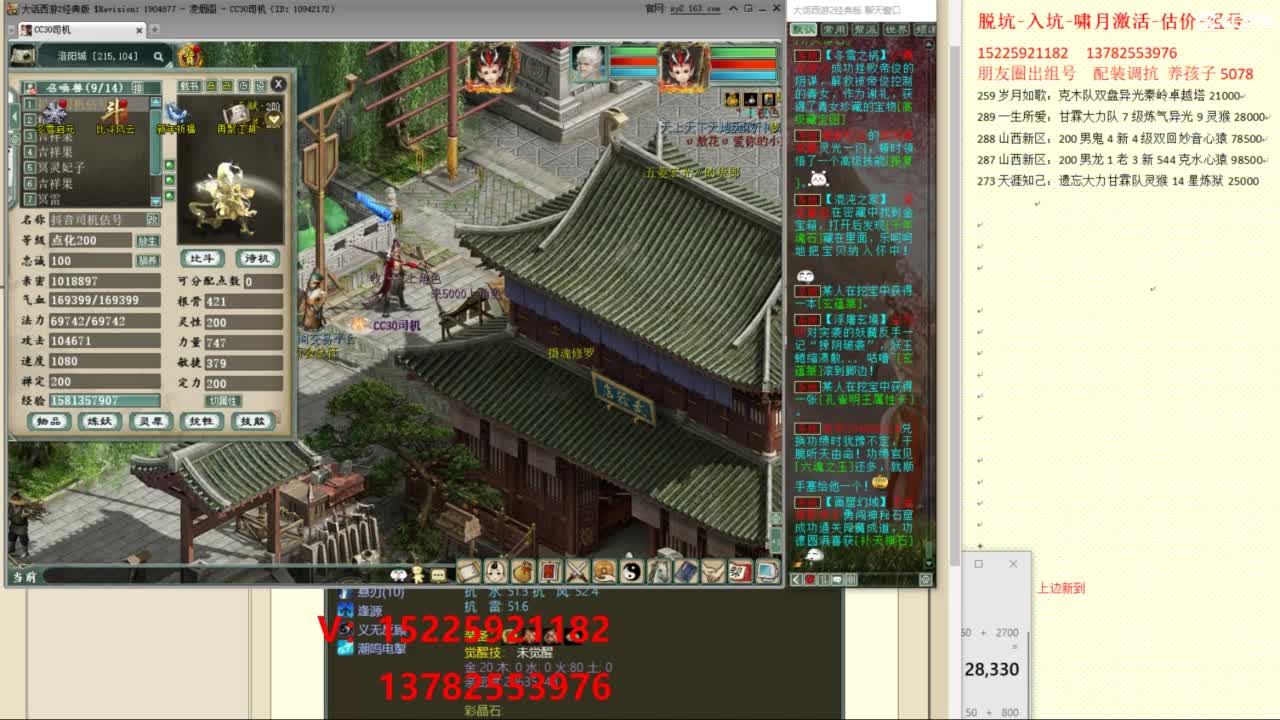Switch to the 帮派 chat tab
Image resolution: width=1280 pixels, height=720 pixels.
click(866, 30)
